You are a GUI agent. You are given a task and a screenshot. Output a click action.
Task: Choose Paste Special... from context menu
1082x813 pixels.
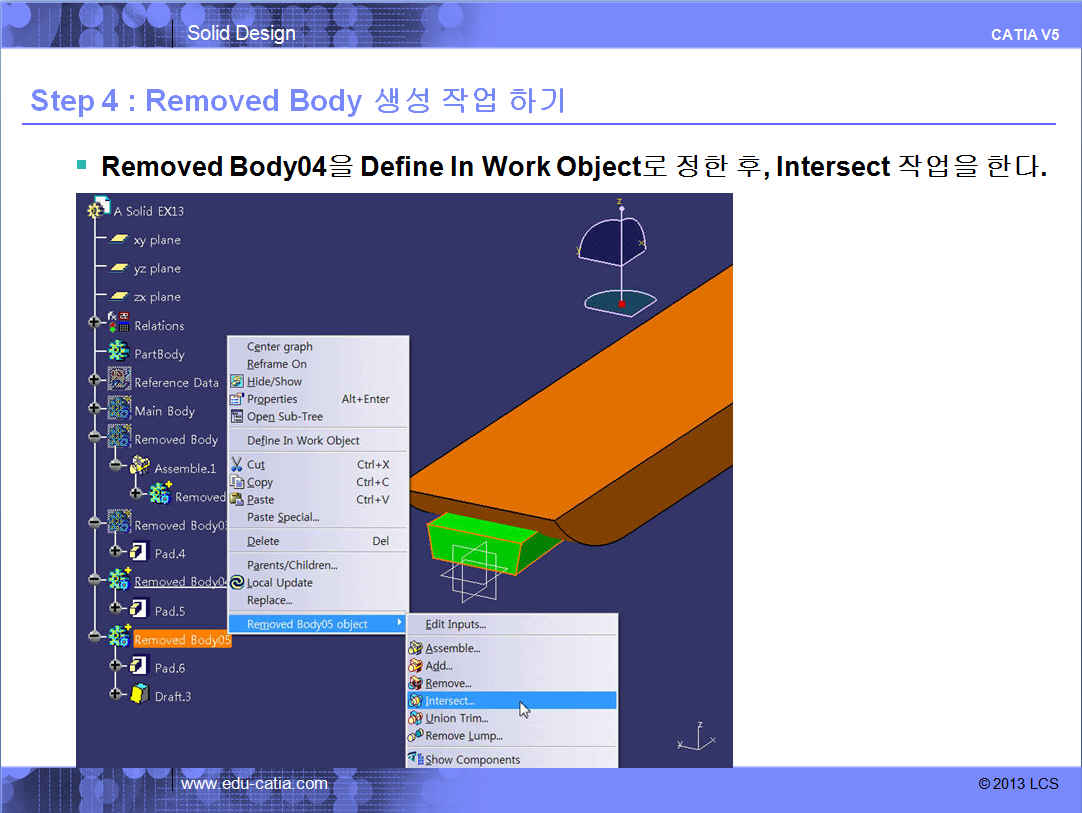pyautogui.click(x=318, y=517)
